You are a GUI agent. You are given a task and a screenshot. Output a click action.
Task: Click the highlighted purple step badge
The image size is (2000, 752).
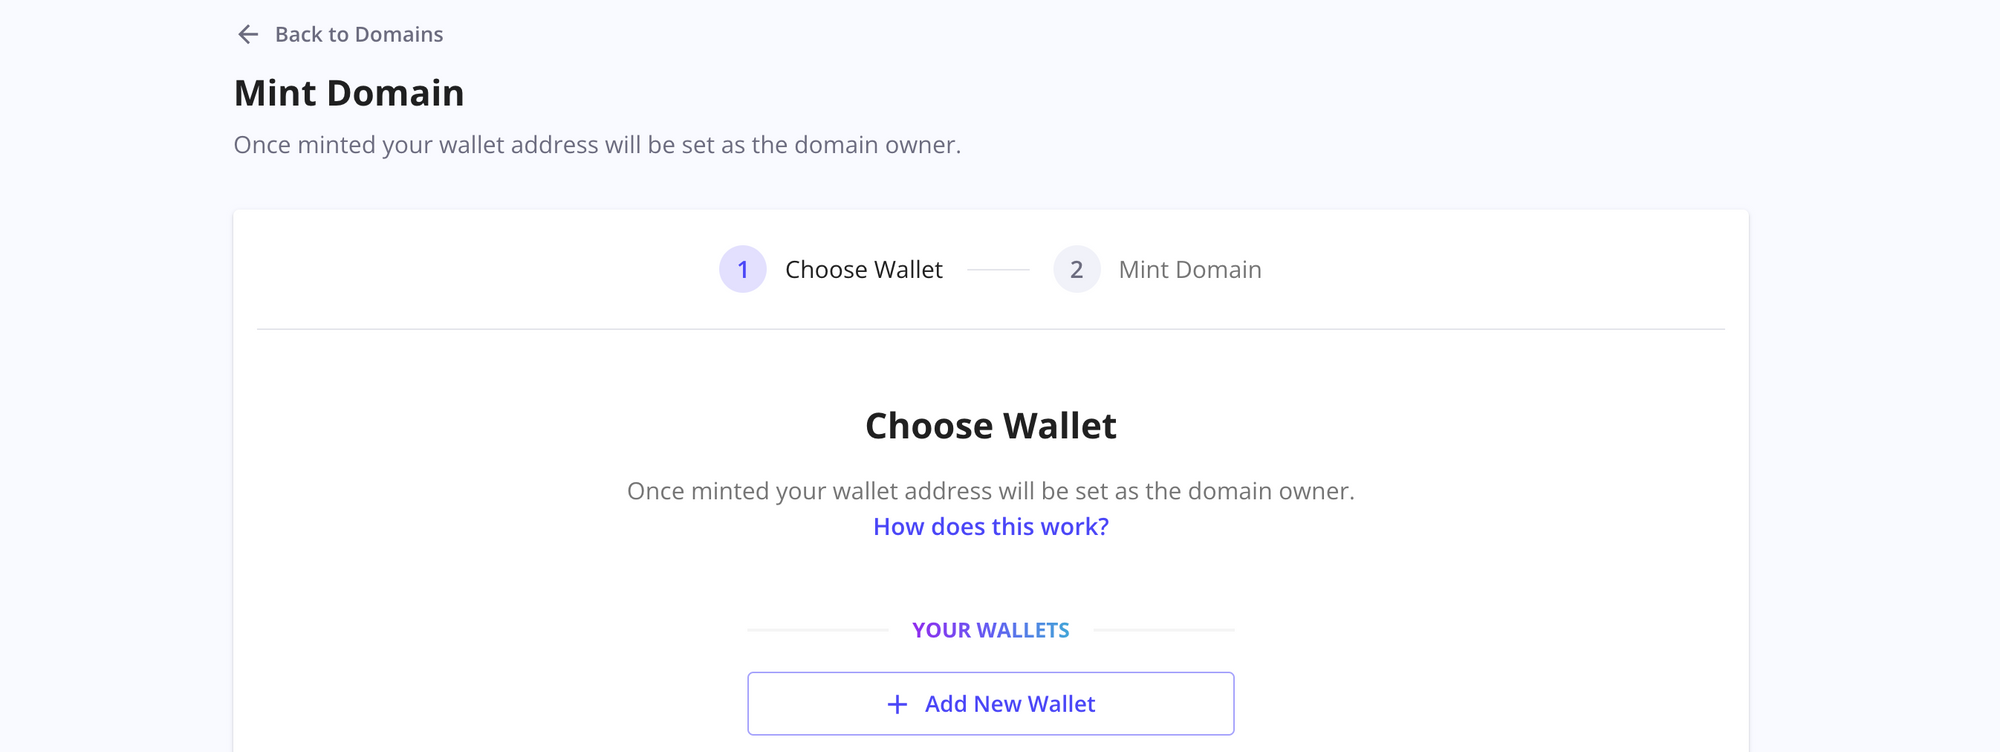(x=743, y=269)
